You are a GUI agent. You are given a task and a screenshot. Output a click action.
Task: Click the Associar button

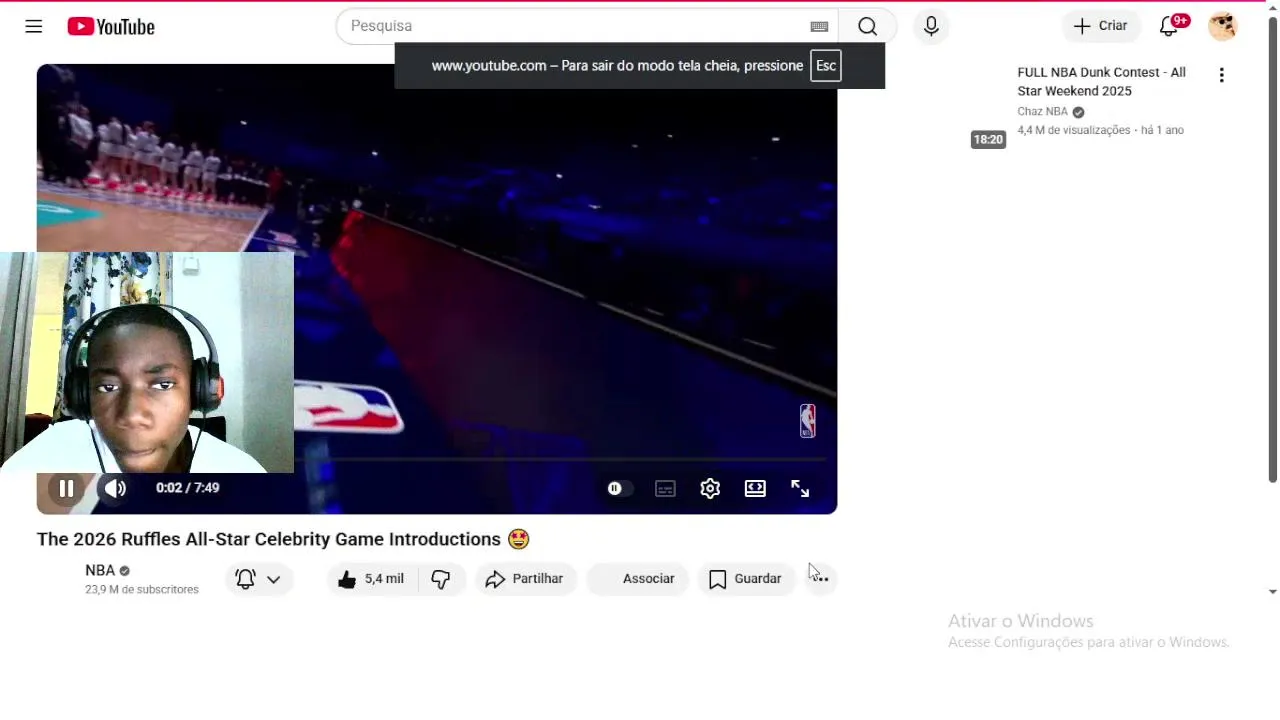coord(637,578)
